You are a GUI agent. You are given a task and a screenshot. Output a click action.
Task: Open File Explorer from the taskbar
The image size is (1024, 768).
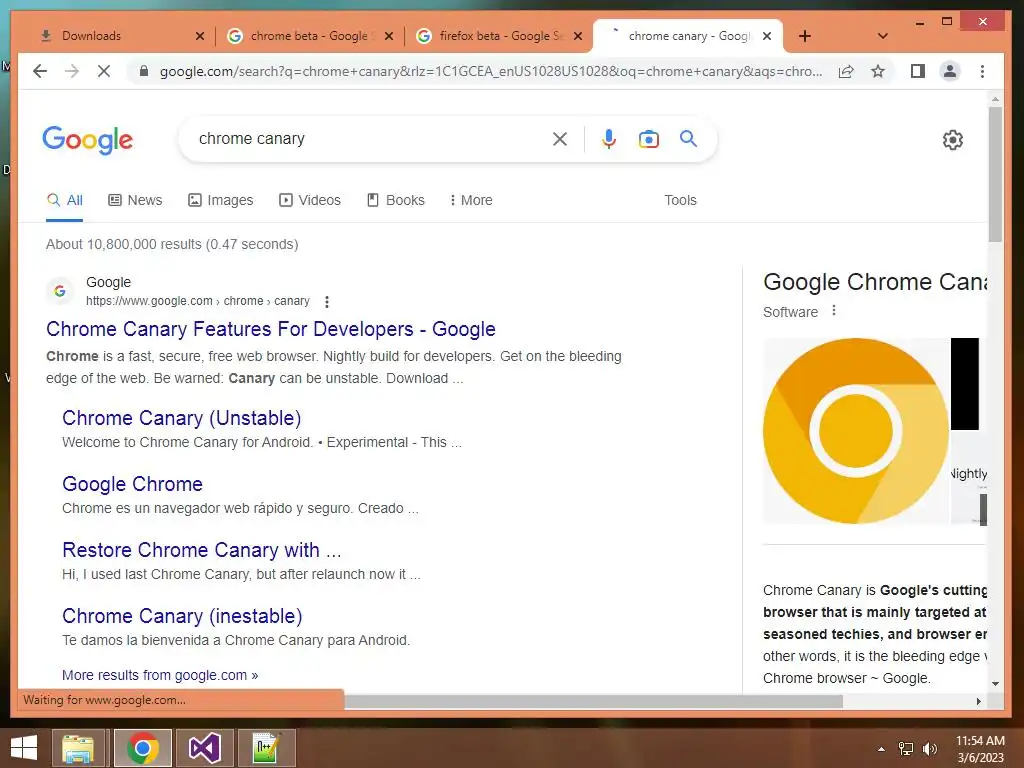pos(78,748)
